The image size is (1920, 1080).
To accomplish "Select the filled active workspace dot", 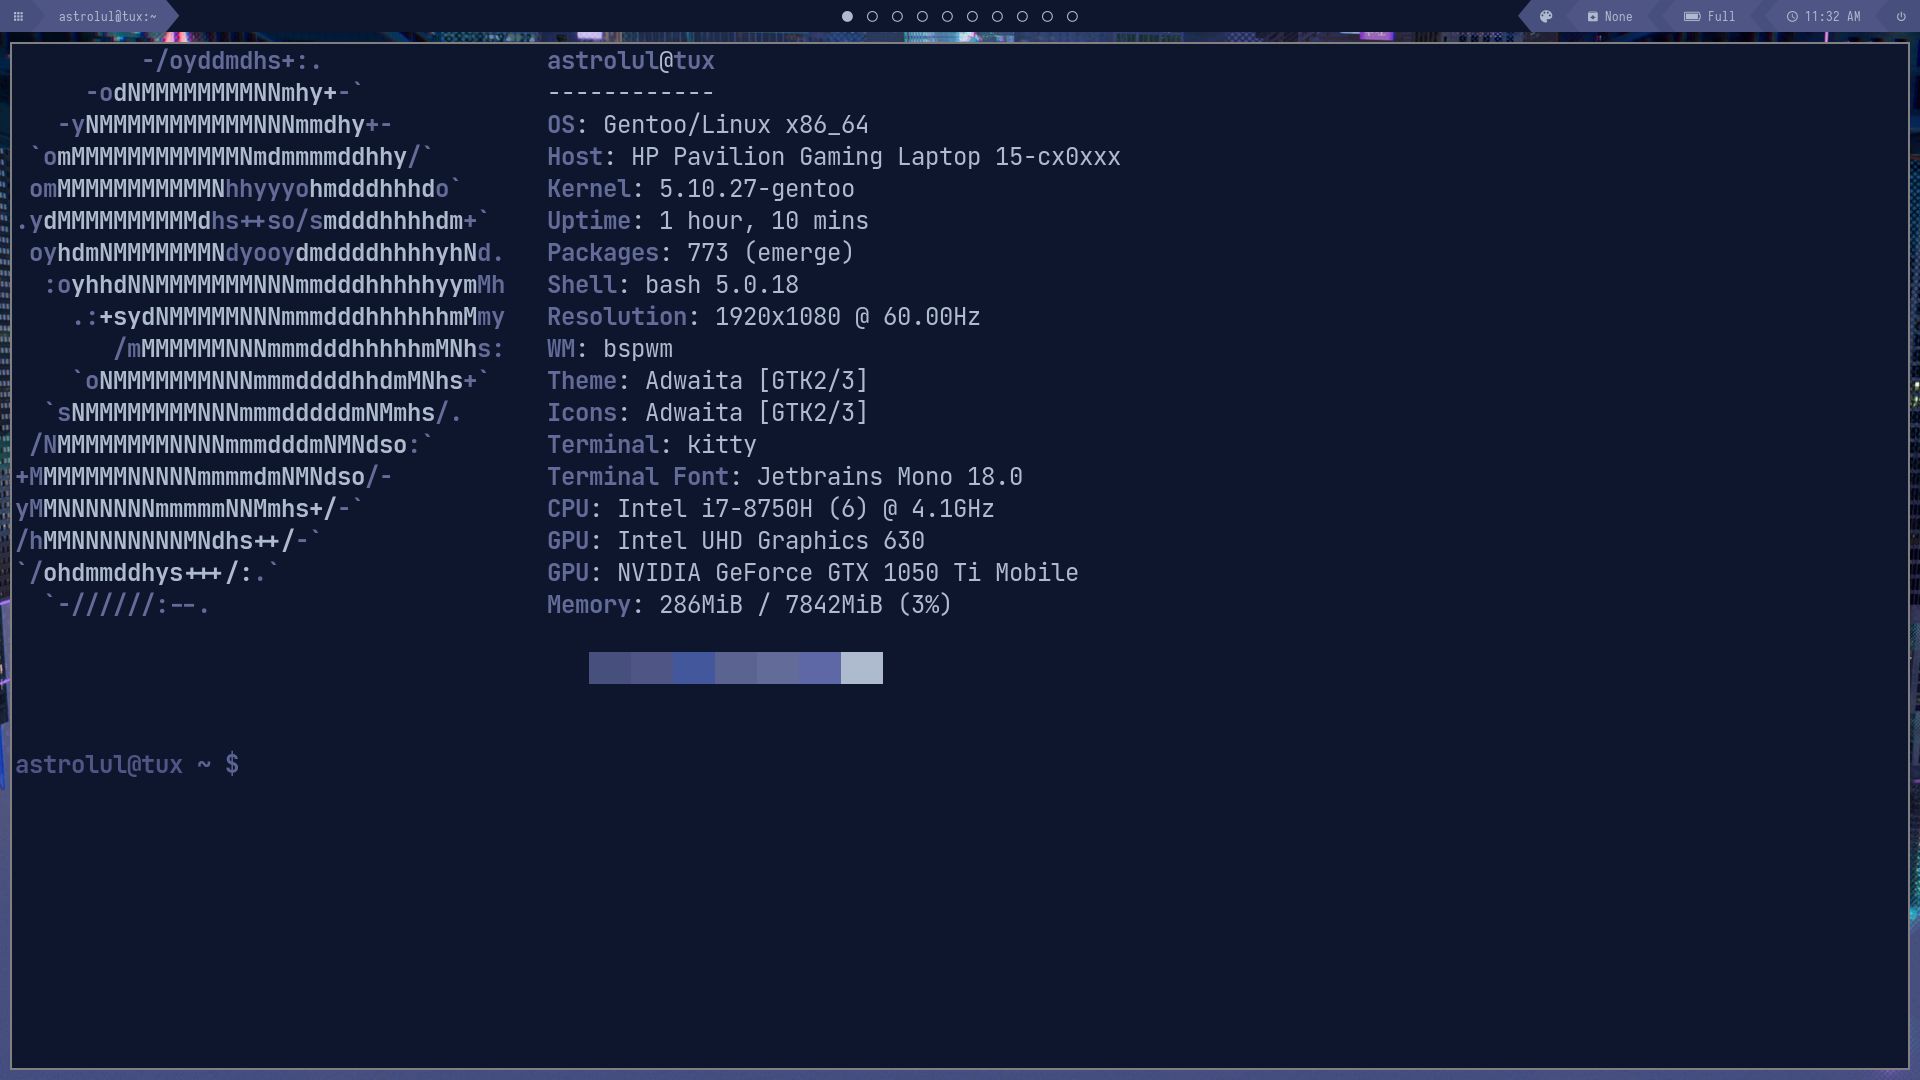I will [847, 16].
